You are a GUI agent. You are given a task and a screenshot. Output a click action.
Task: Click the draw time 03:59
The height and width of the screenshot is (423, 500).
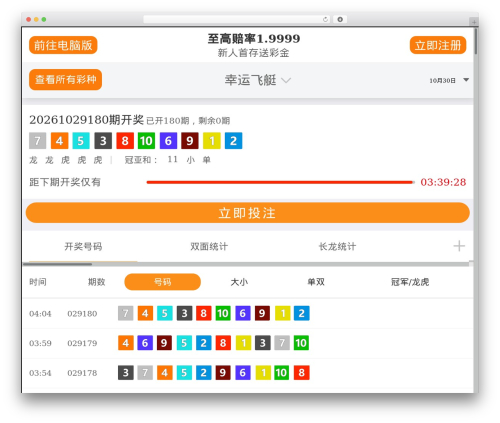coord(40,343)
